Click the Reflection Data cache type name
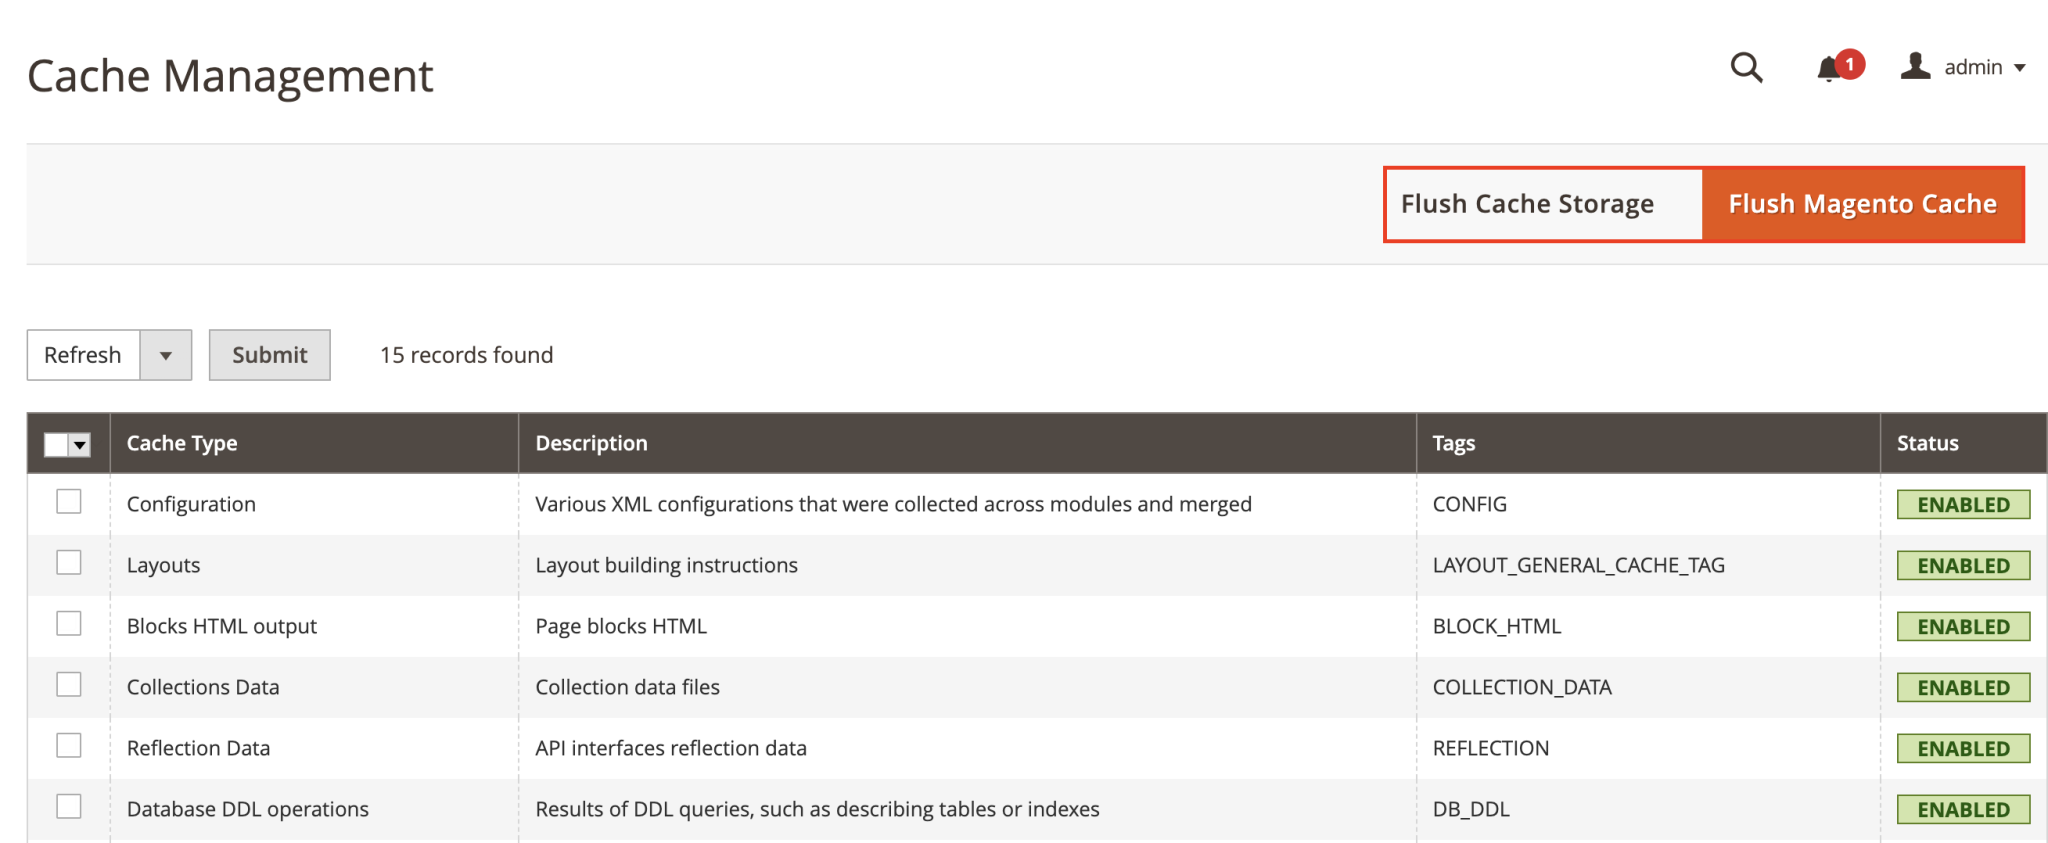 tap(198, 748)
